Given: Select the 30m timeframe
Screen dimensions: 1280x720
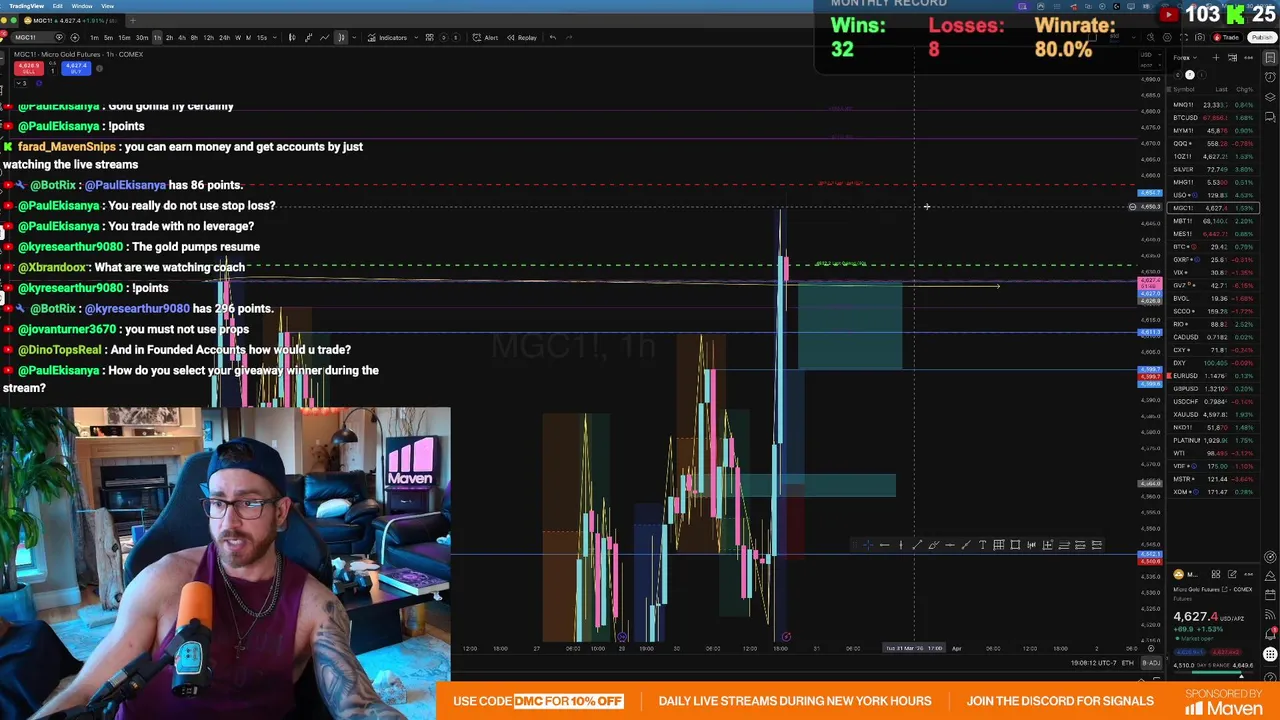Looking at the screenshot, I should 141,38.
